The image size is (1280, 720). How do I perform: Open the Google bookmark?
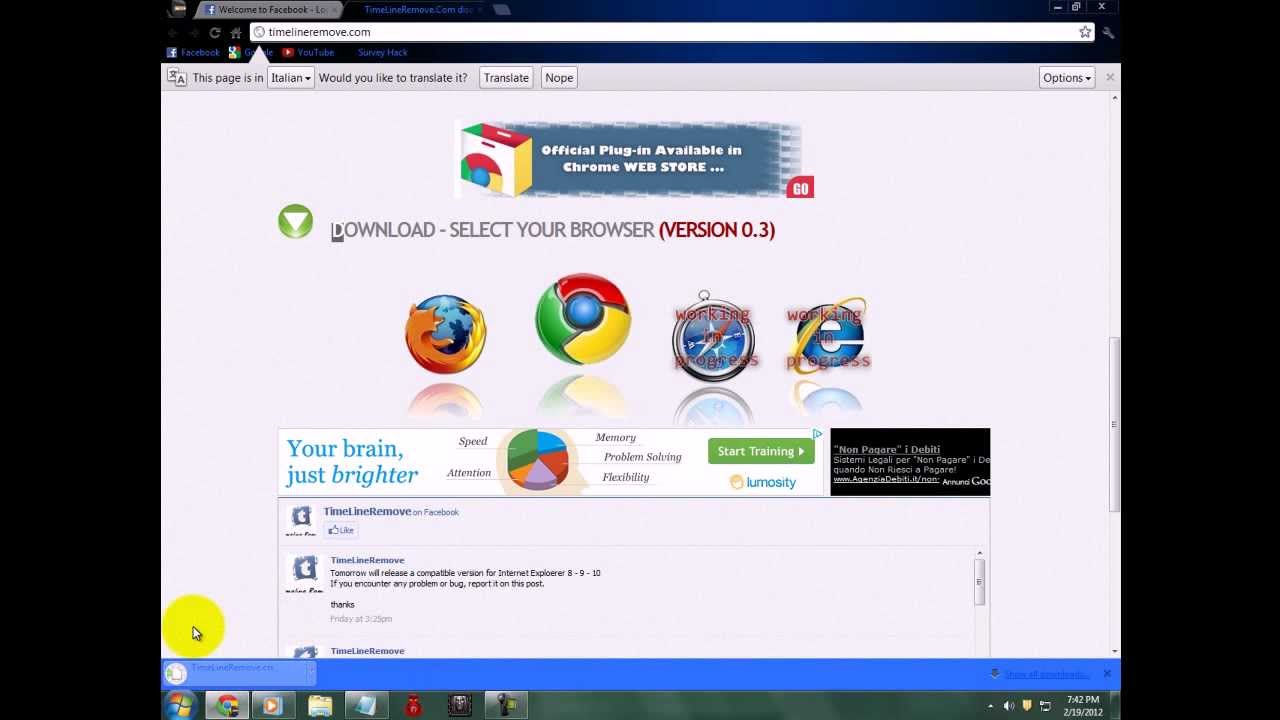click(x=251, y=52)
